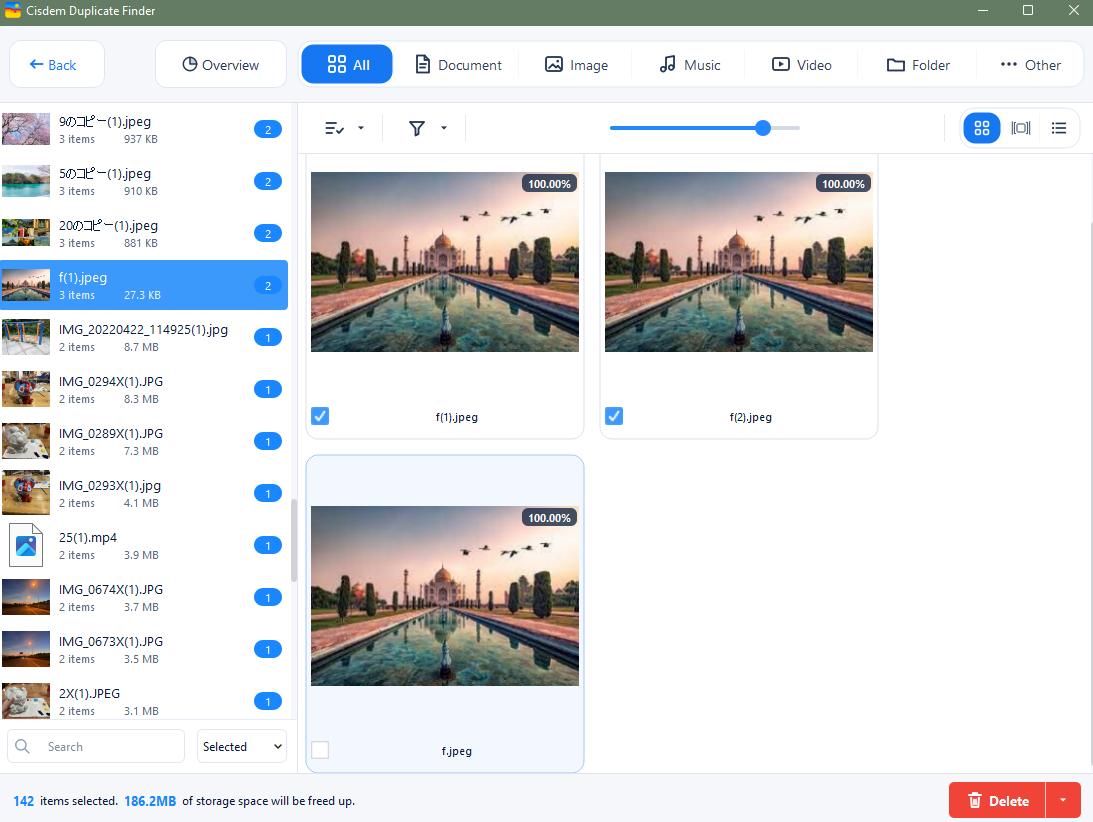Viewport: 1093px width, 822px height.
Task: Open the IMG_0293X(1).jpg group
Action: pos(144,493)
